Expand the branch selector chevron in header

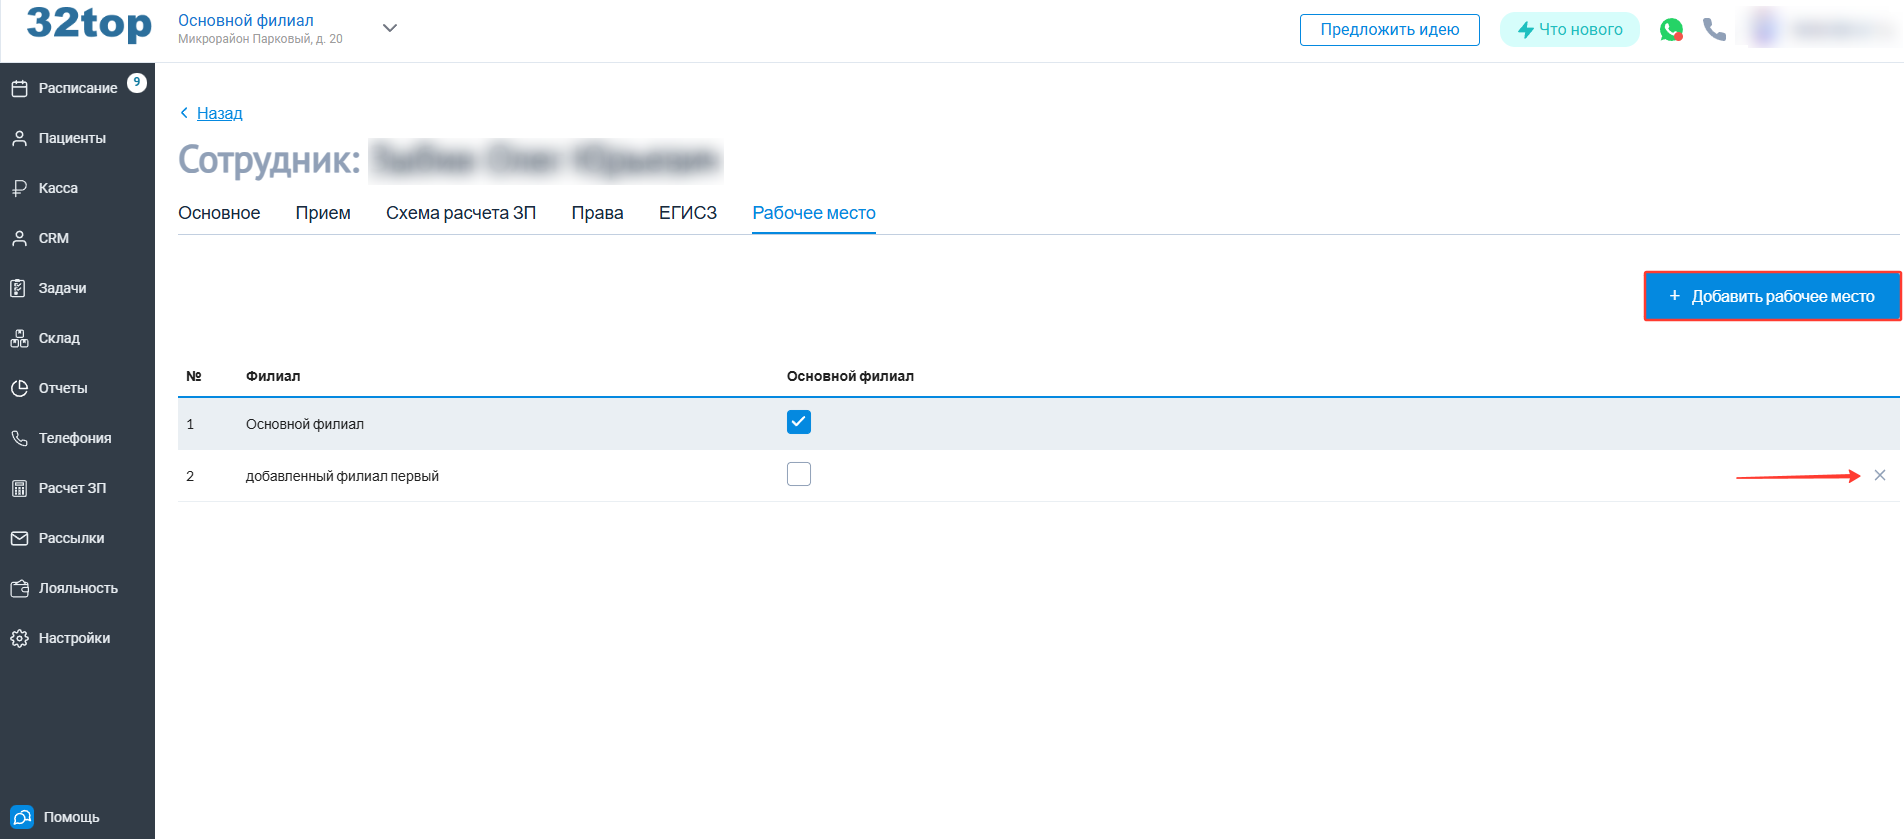390,28
